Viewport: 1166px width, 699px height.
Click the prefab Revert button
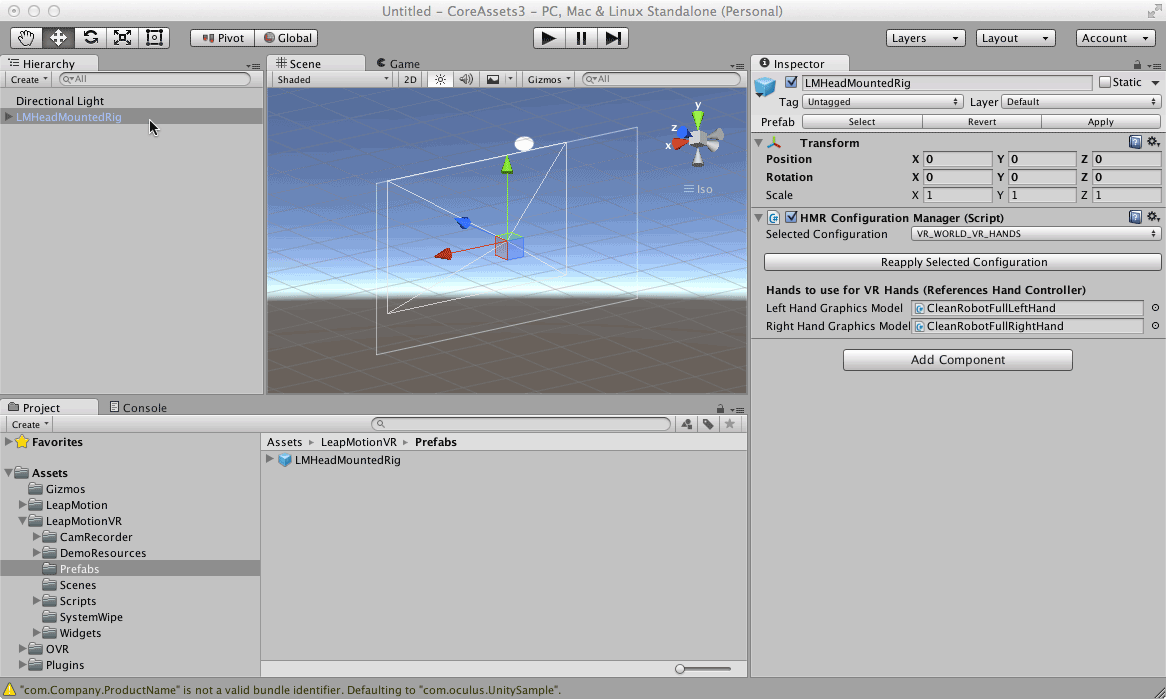(982, 122)
